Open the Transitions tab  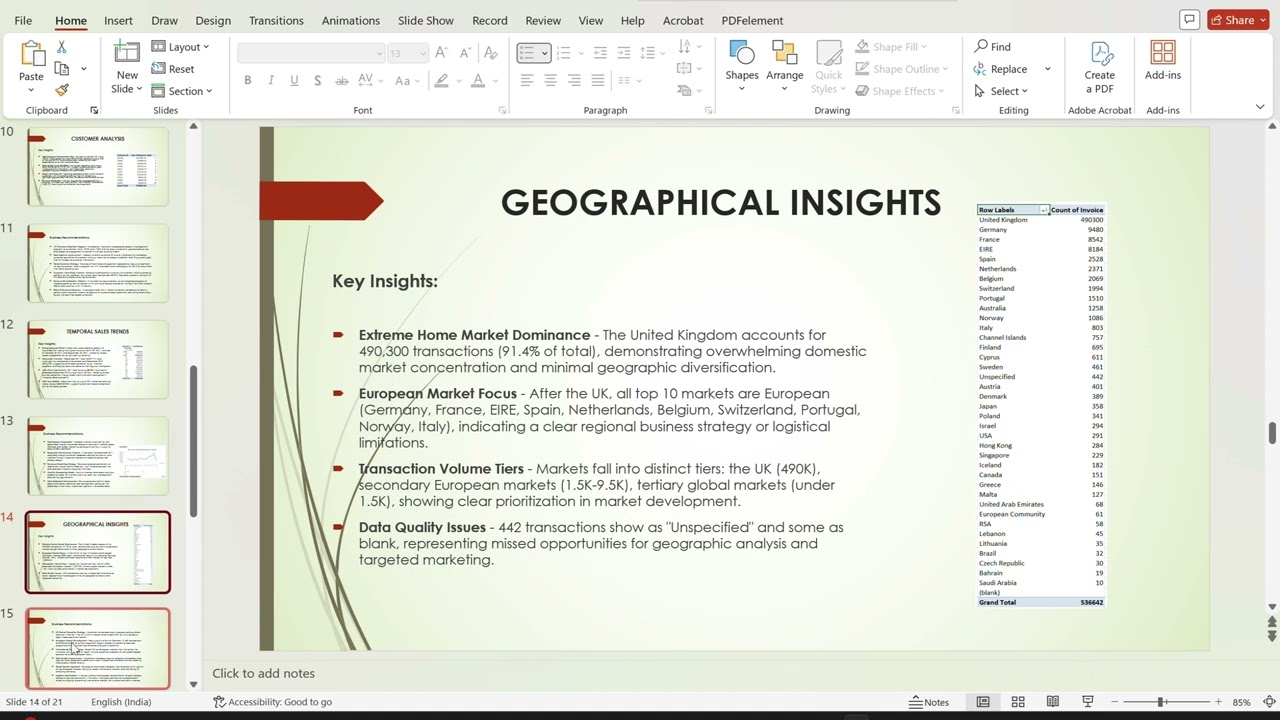(x=276, y=20)
